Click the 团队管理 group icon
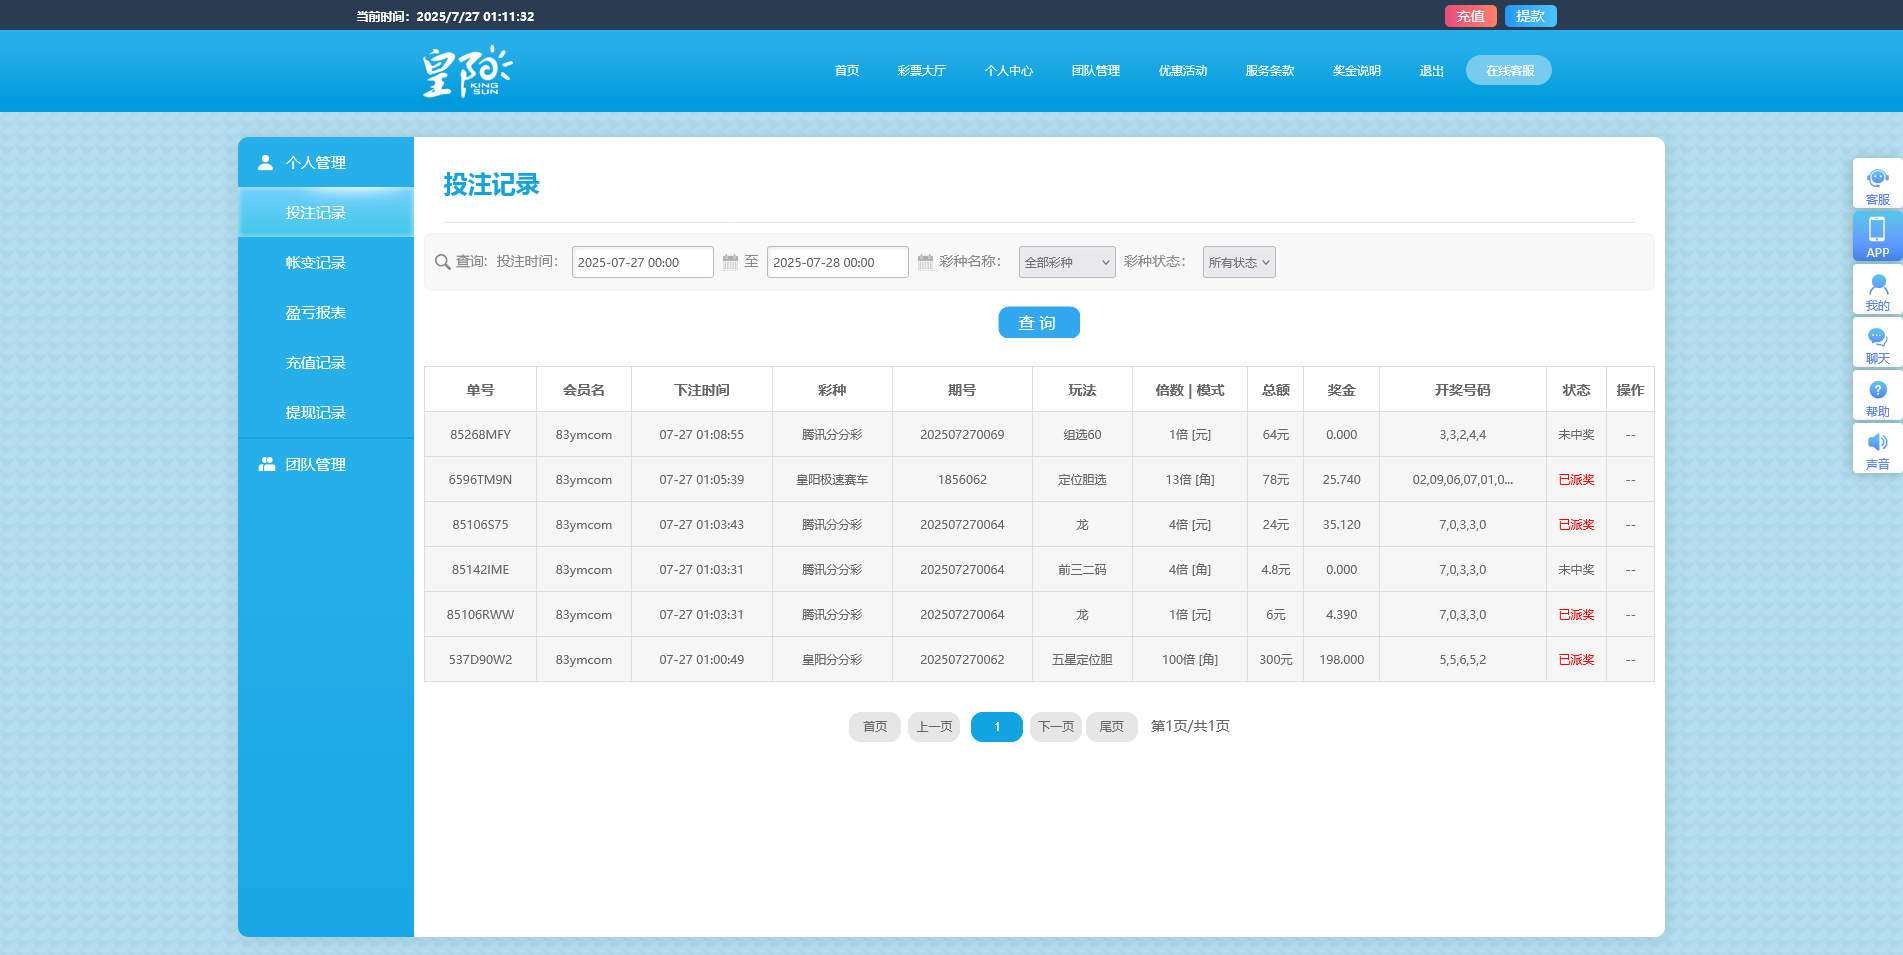Viewport: 1903px width, 955px height. click(x=266, y=464)
